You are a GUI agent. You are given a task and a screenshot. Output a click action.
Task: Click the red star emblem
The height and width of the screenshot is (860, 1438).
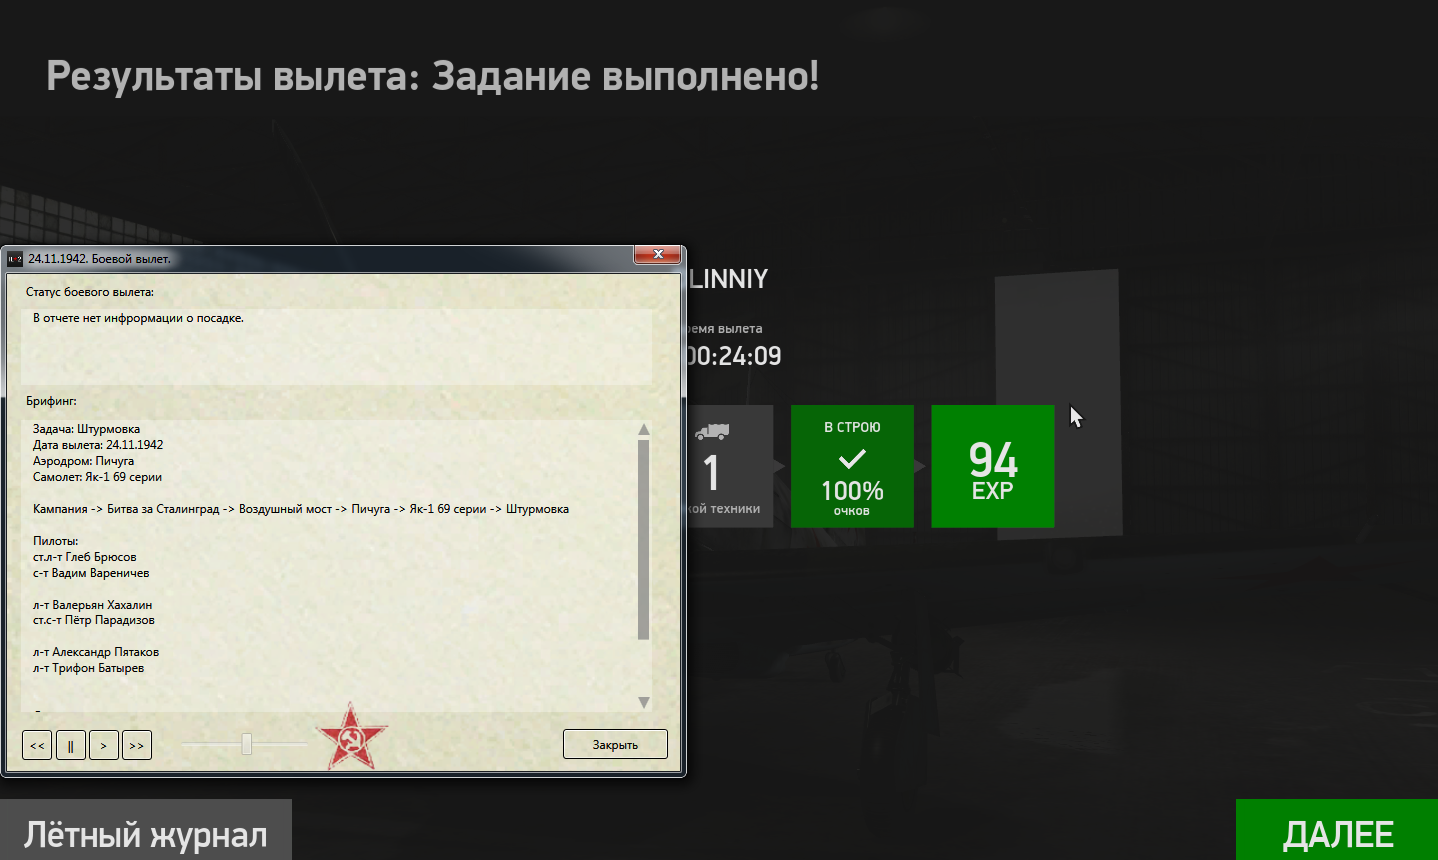pyautogui.click(x=351, y=736)
